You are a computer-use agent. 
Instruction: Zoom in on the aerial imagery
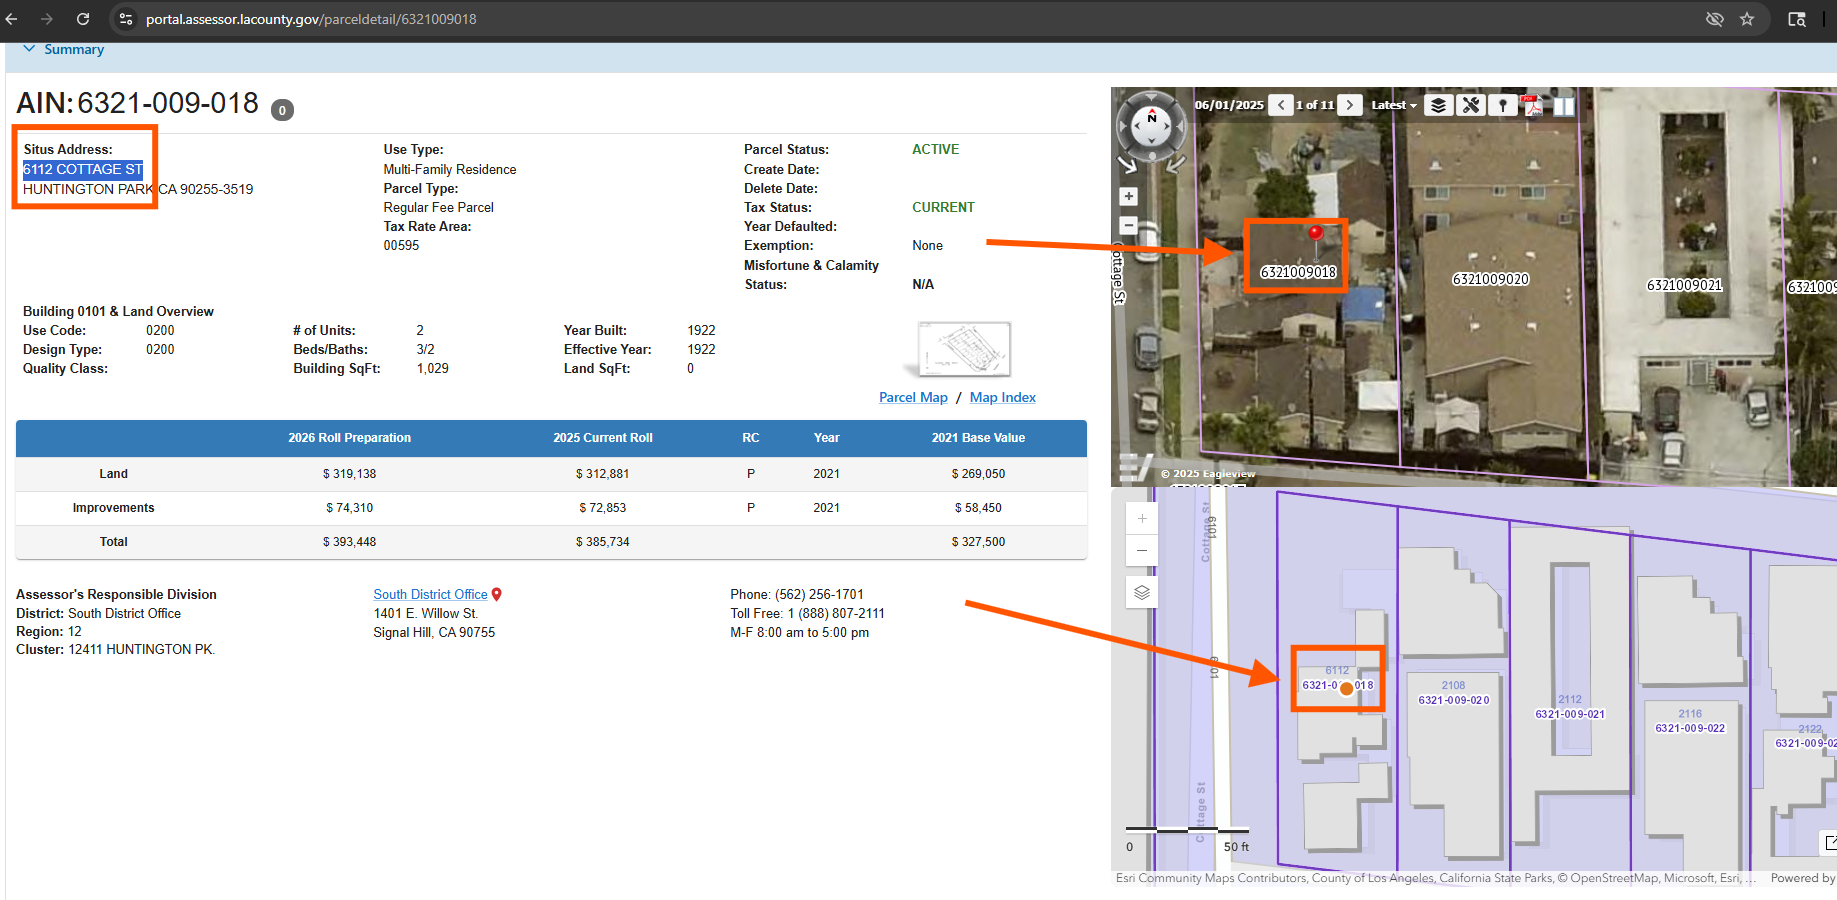[x=1128, y=197]
